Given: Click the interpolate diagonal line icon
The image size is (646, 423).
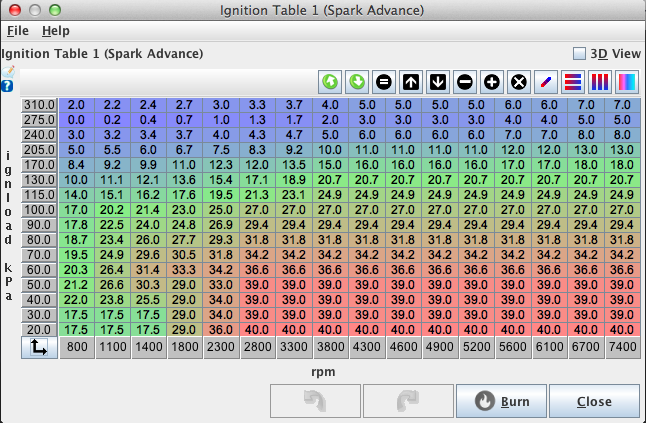Looking at the screenshot, I should point(547,81).
